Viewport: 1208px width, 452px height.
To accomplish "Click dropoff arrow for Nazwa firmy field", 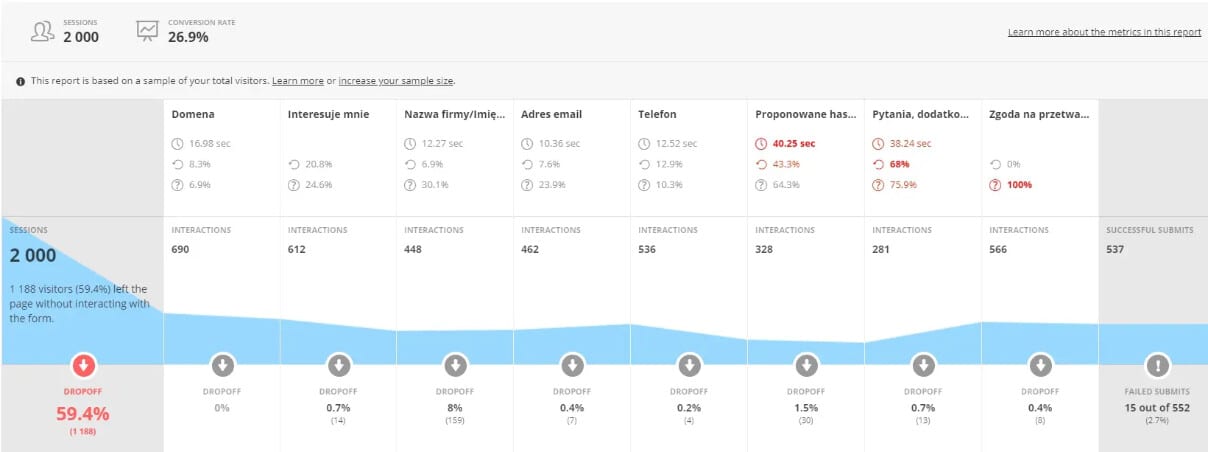I will tap(455, 364).
